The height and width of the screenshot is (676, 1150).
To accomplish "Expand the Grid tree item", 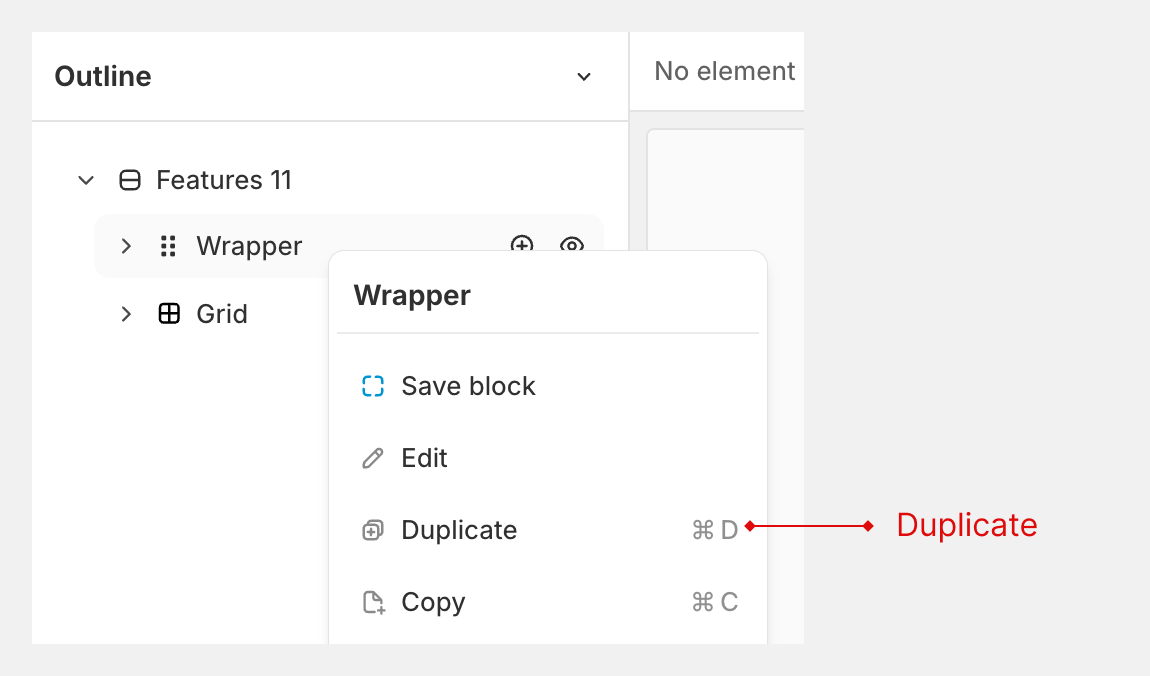I will [x=126, y=313].
